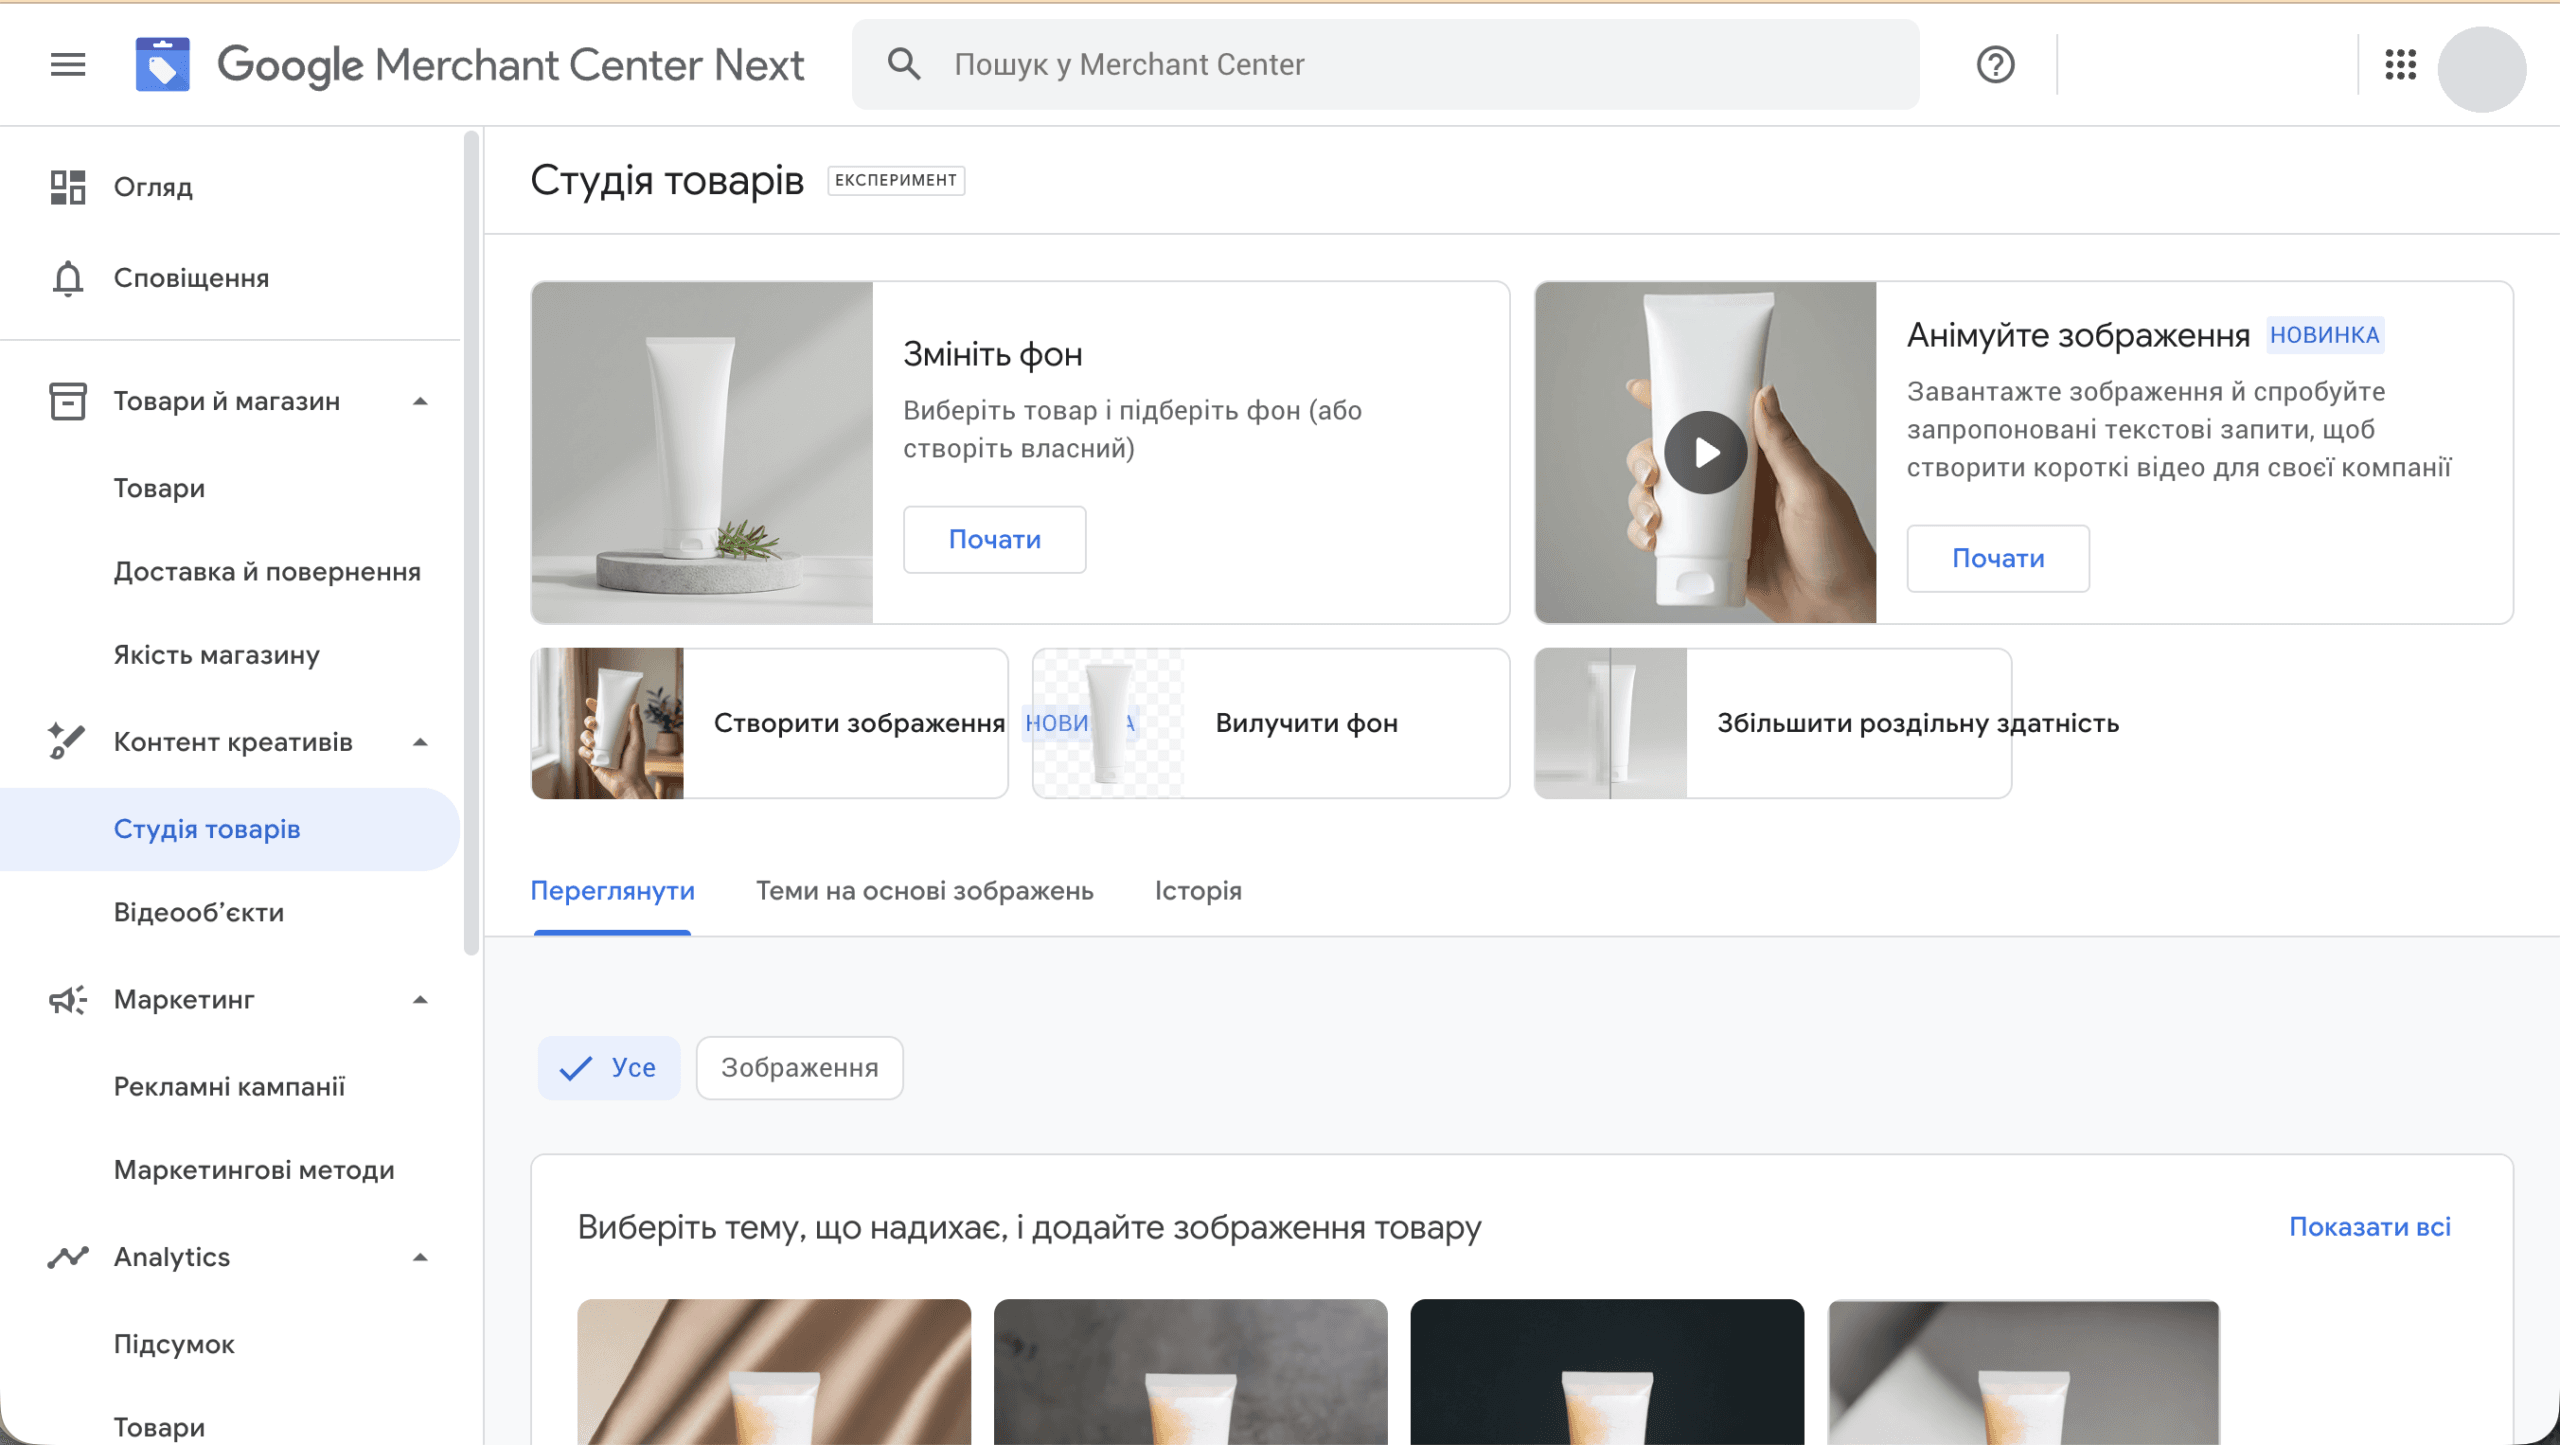The width and height of the screenshot is (2560, 1445).
Task: Open the Google apps grid
Action: pyautogui.click(x=2400, y=65)
